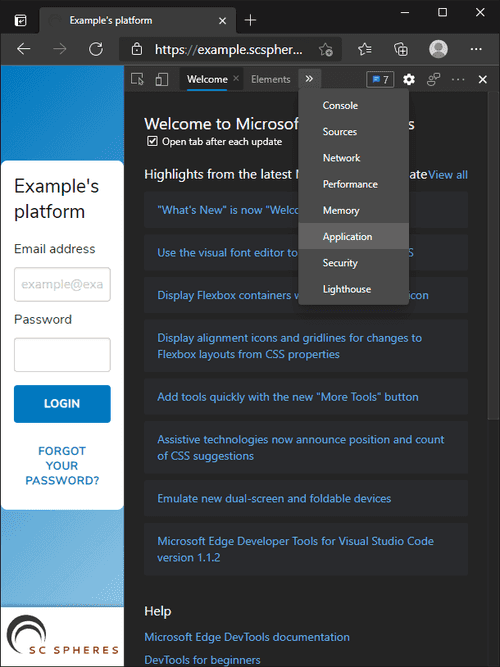Open Microsoft Edge DevTools documentation link
This screenshot has width=500, height=667.
247,637
